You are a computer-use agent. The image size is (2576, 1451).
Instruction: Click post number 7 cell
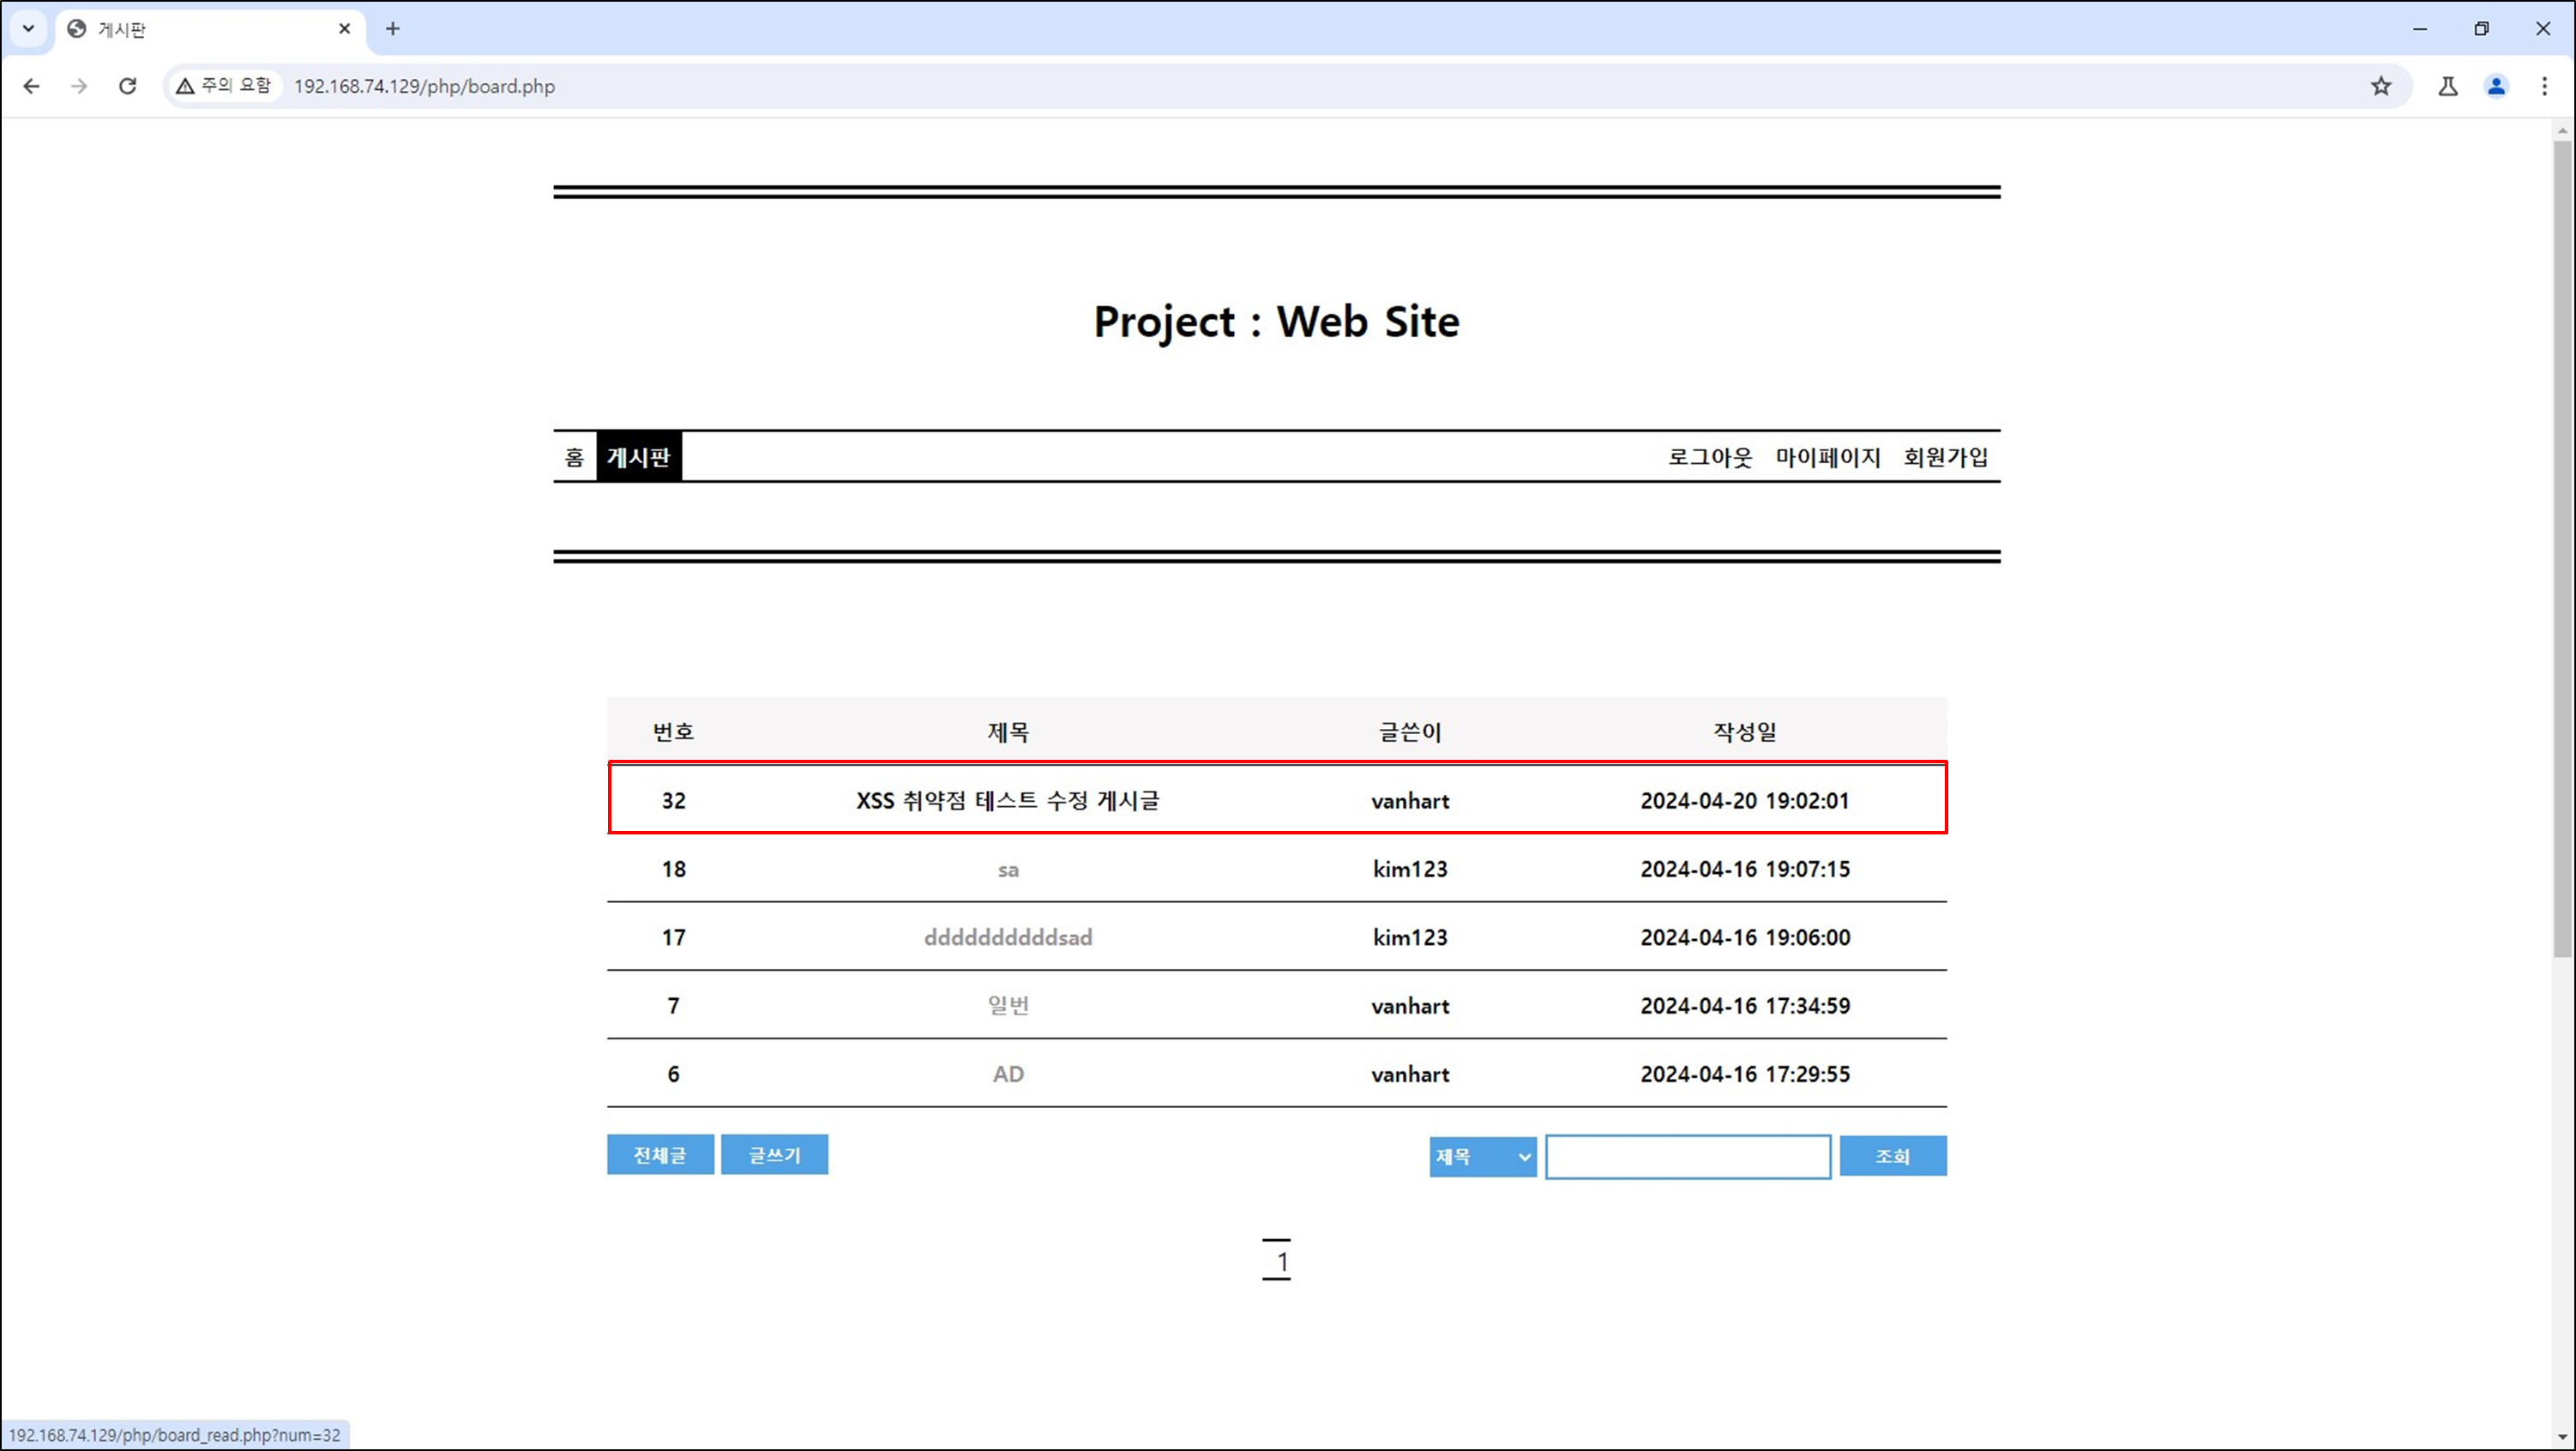pos(674,1006)
